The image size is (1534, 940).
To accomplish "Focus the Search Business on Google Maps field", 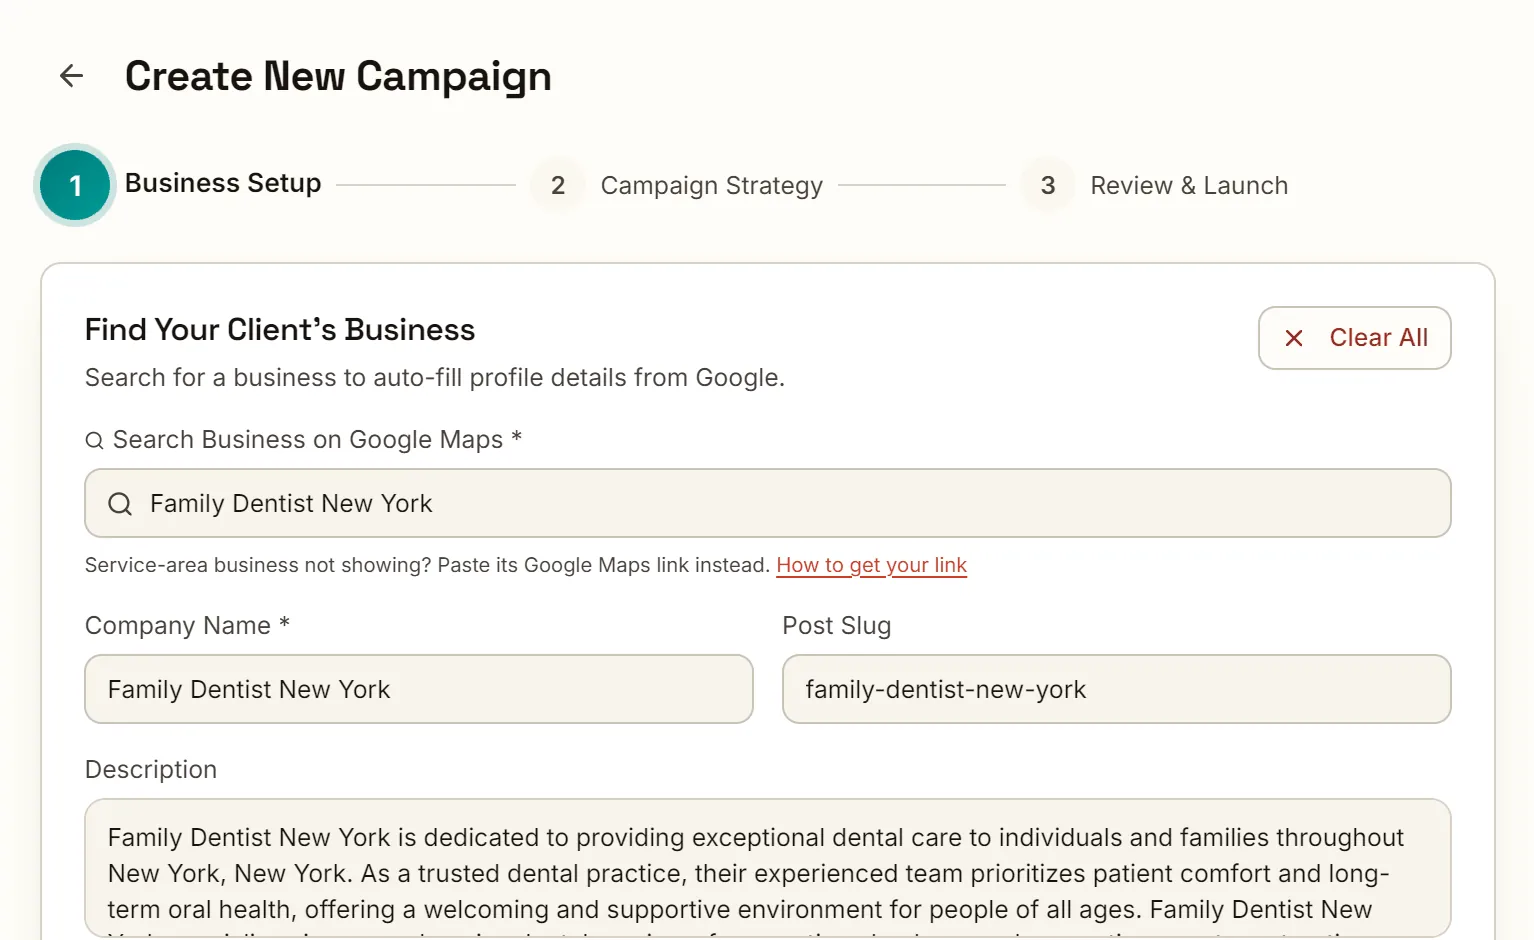I will 768,503.
